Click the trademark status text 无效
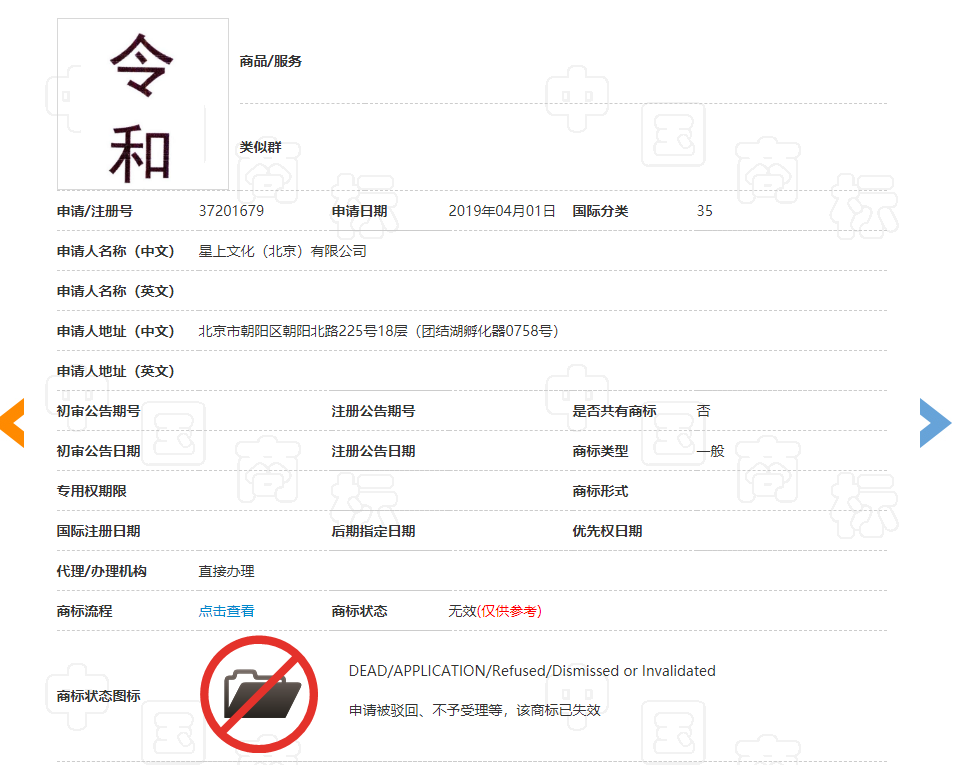The height and width of the screenshot is (765, 970). (462, 611)
